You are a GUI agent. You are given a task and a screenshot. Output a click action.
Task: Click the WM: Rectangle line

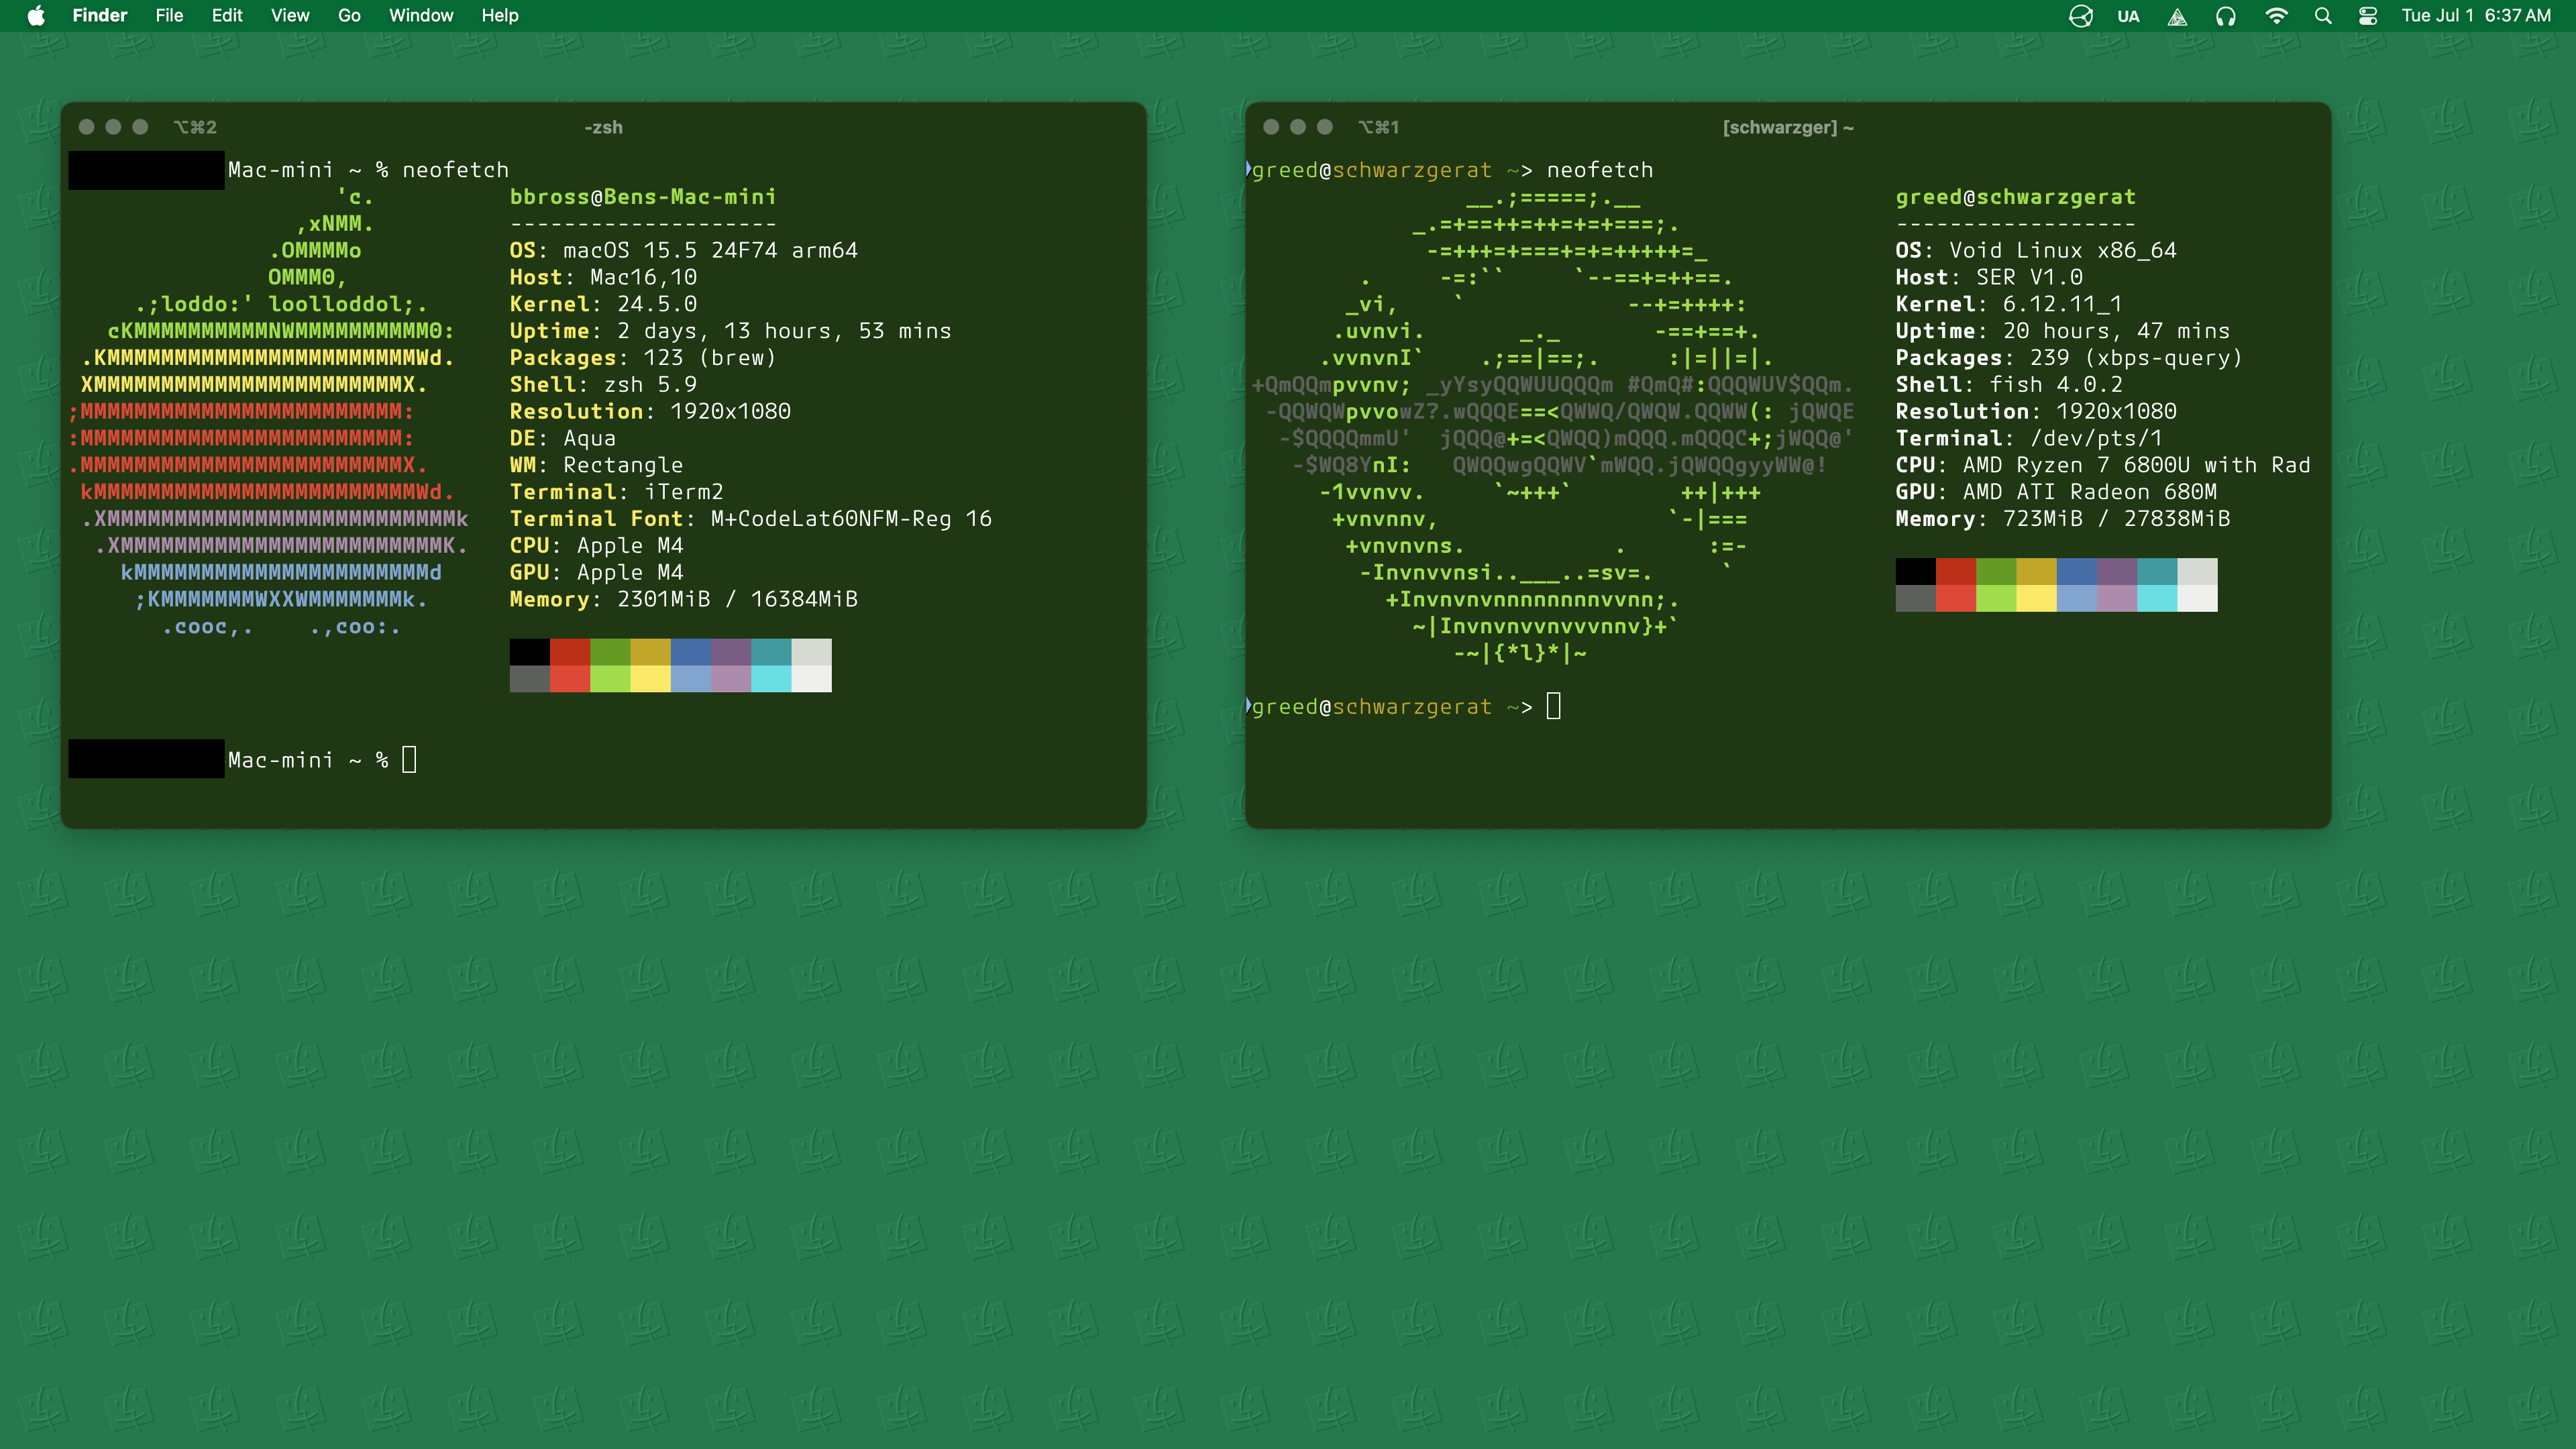tap(596, 465)
